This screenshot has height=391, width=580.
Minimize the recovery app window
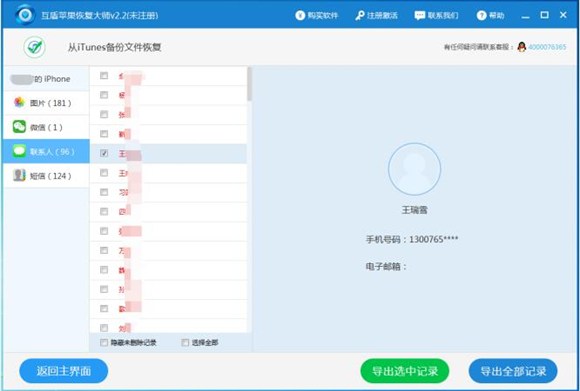525,16
